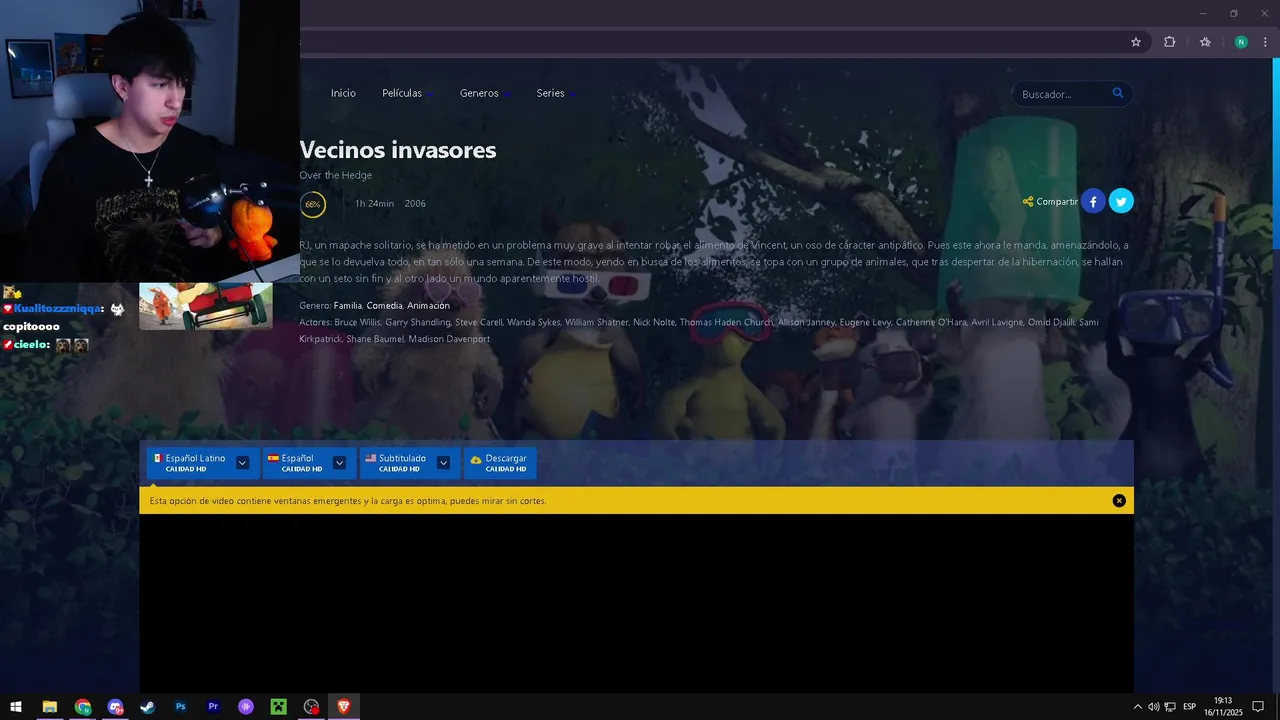Click the Kualitozzzniqqa chat username

[x=57, y=309]
